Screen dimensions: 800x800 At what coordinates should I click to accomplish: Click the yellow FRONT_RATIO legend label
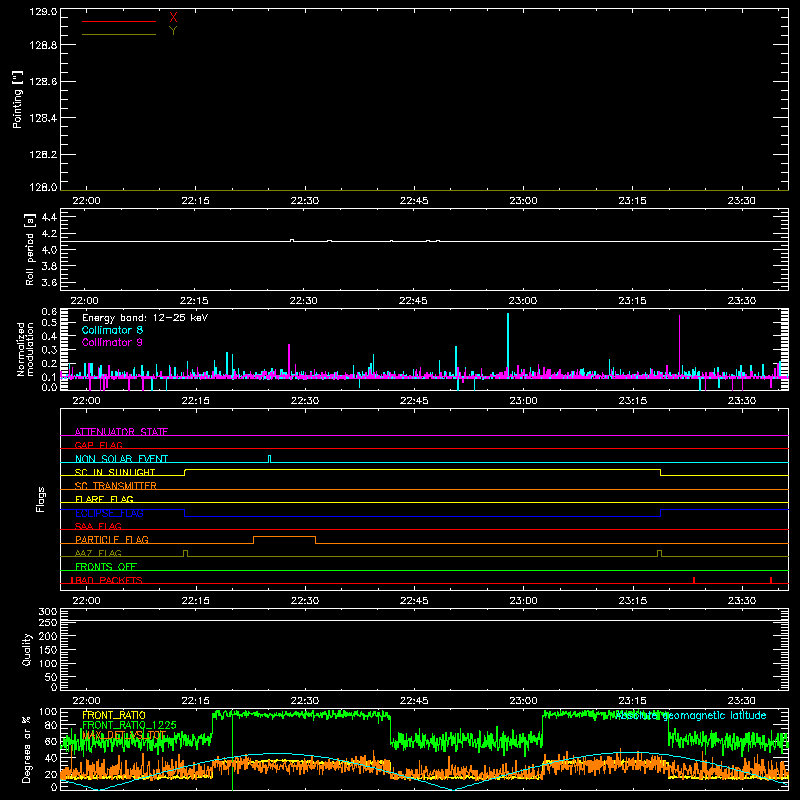114,715
